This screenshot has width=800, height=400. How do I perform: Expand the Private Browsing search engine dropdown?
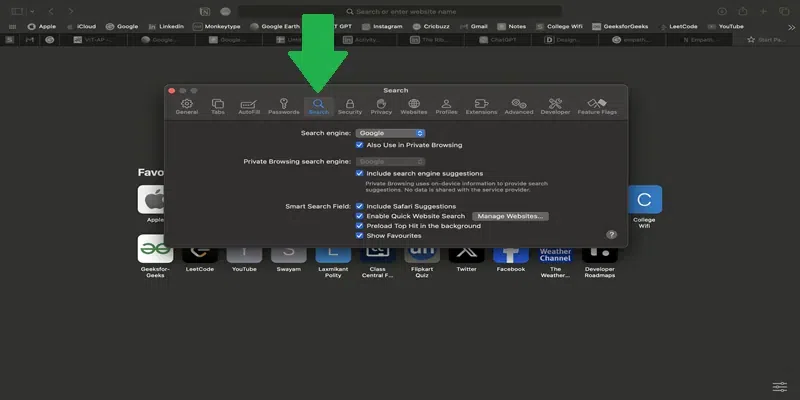click(x=391, y=161)
